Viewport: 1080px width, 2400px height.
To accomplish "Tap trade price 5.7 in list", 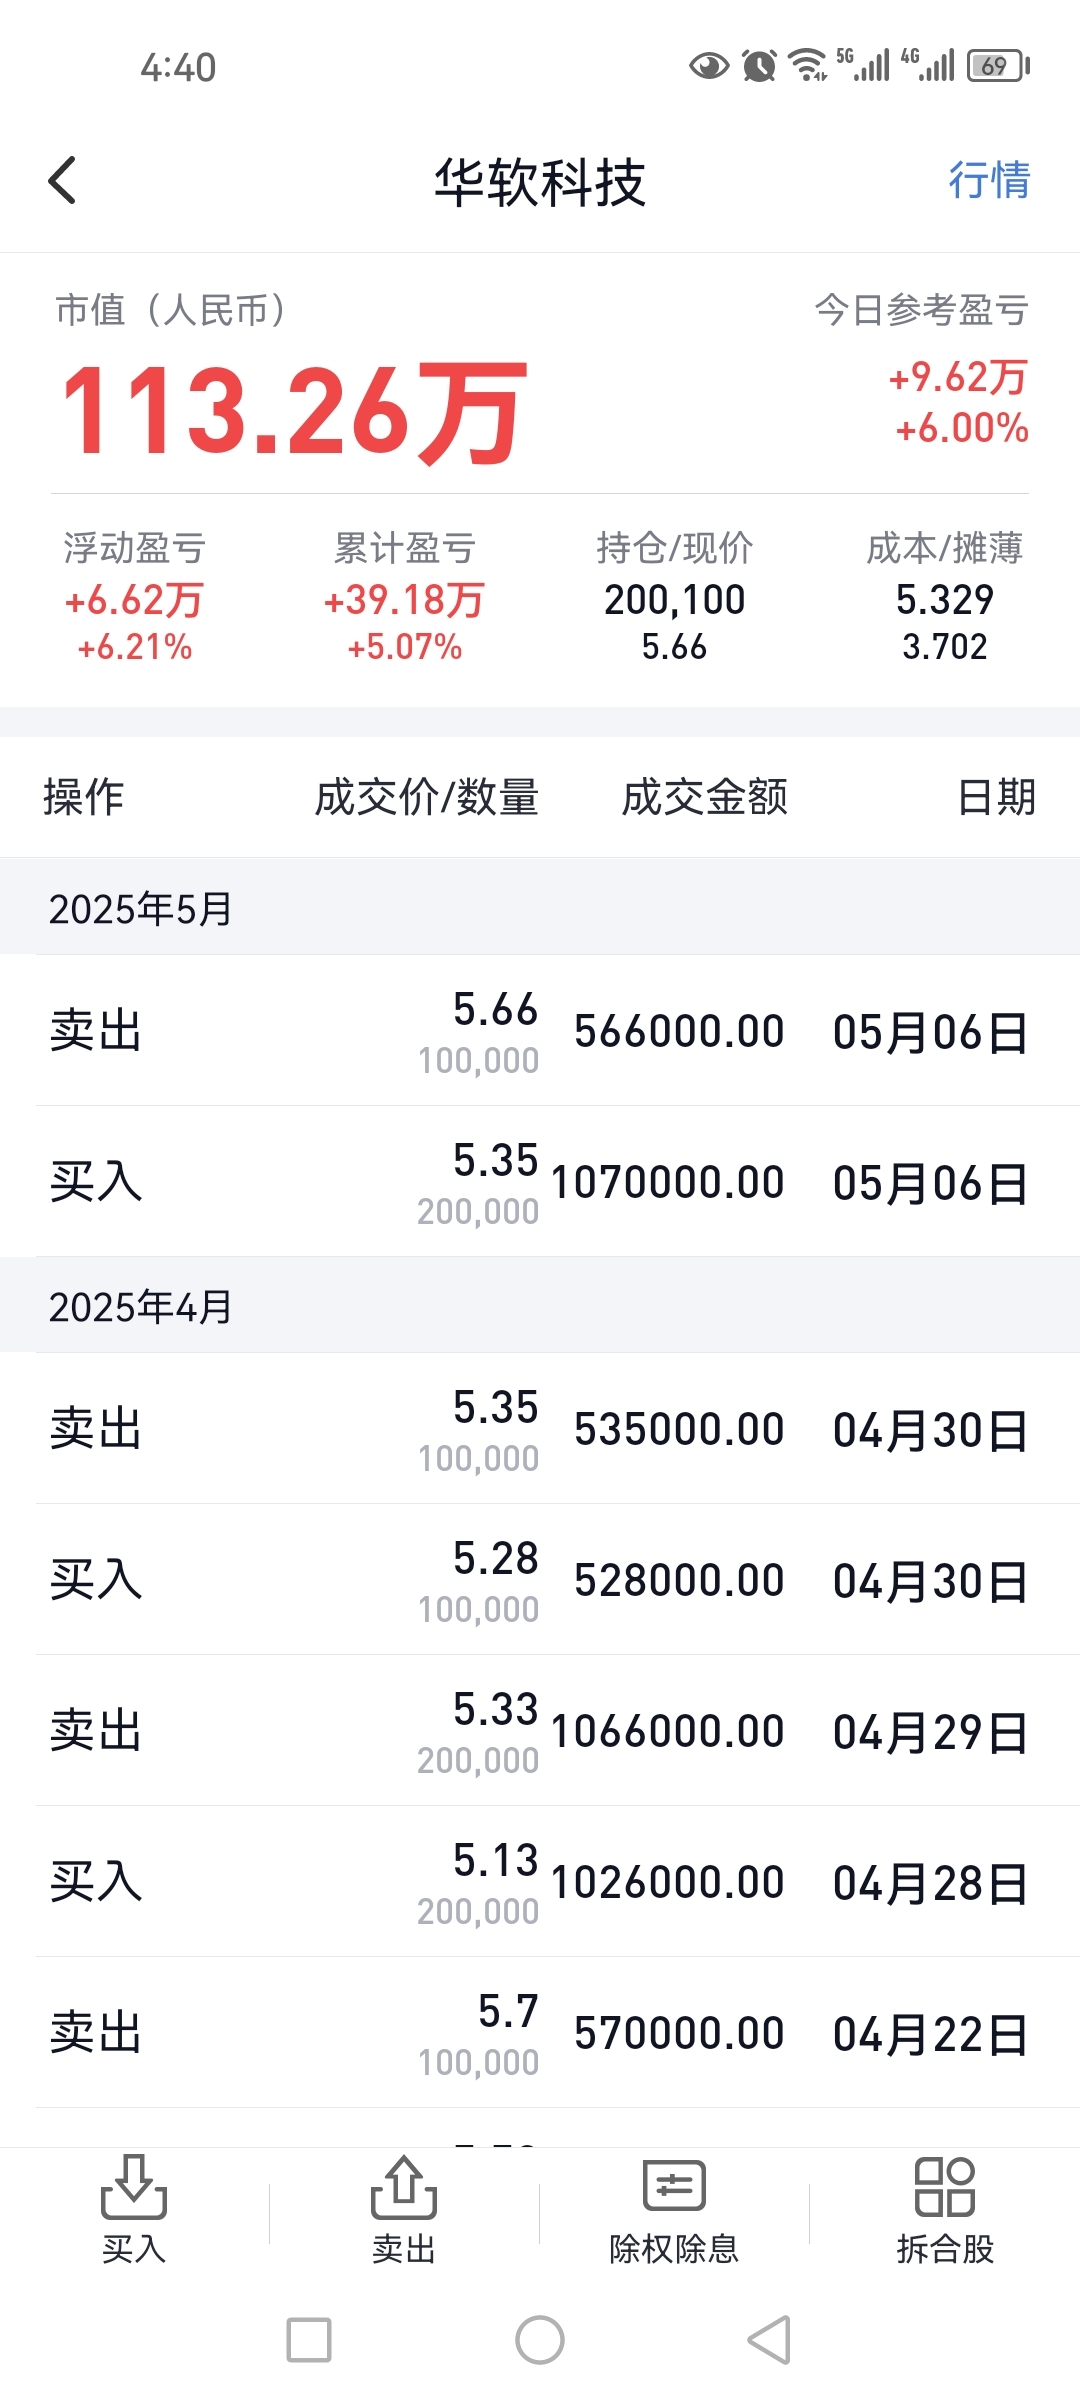I will tap(509, 2011).
